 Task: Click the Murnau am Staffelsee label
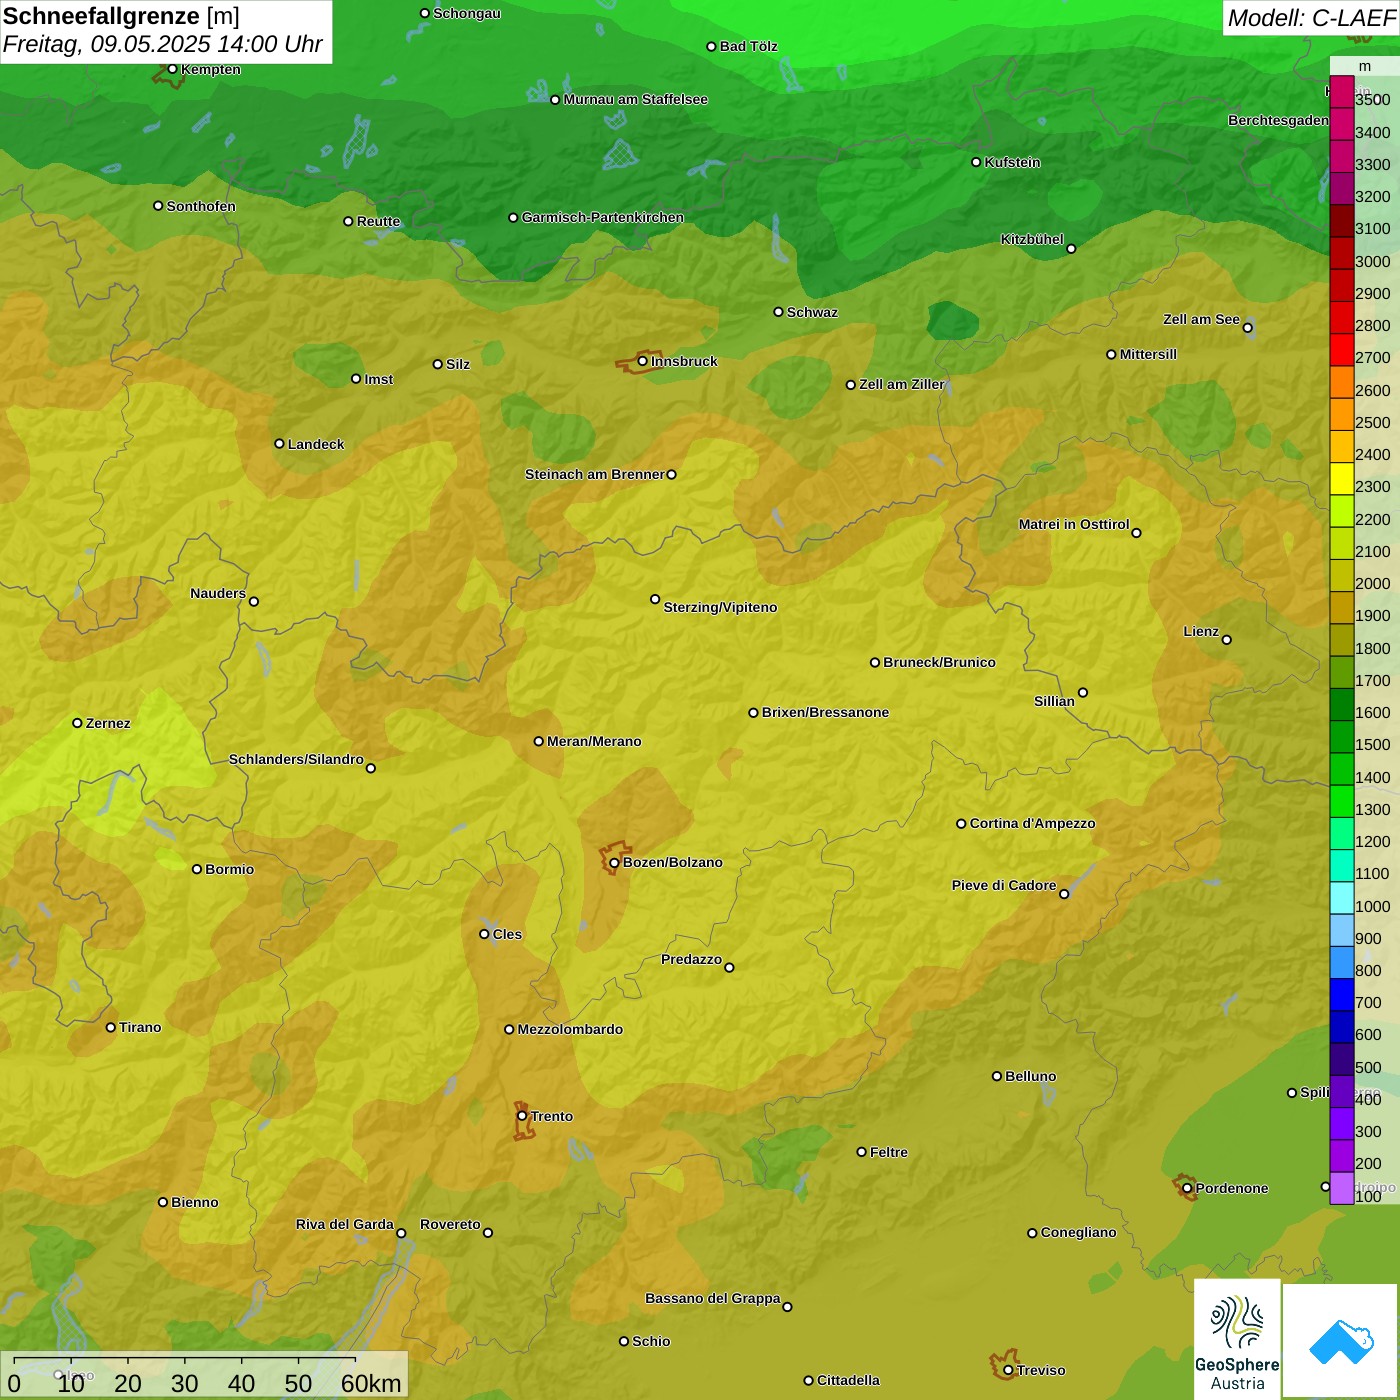635,99
